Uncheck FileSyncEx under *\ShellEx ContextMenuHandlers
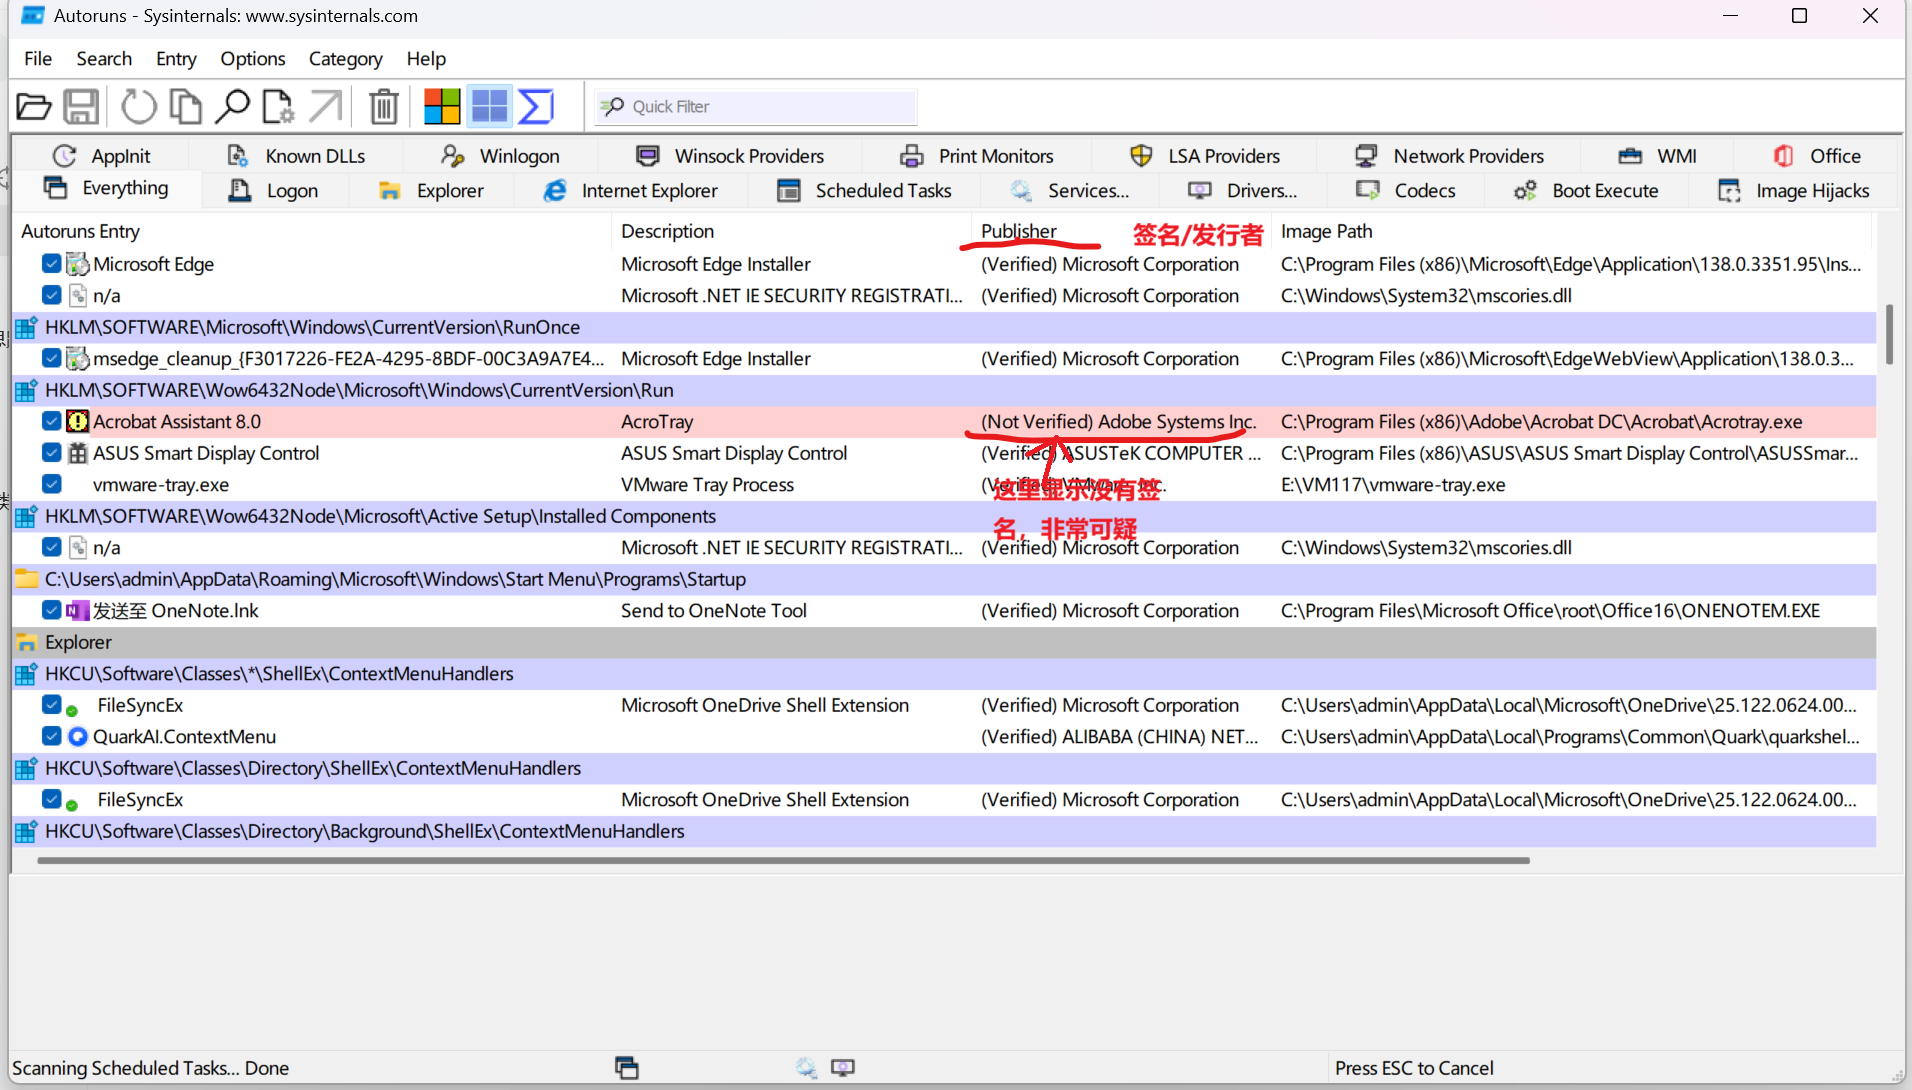 coord(52,705)
